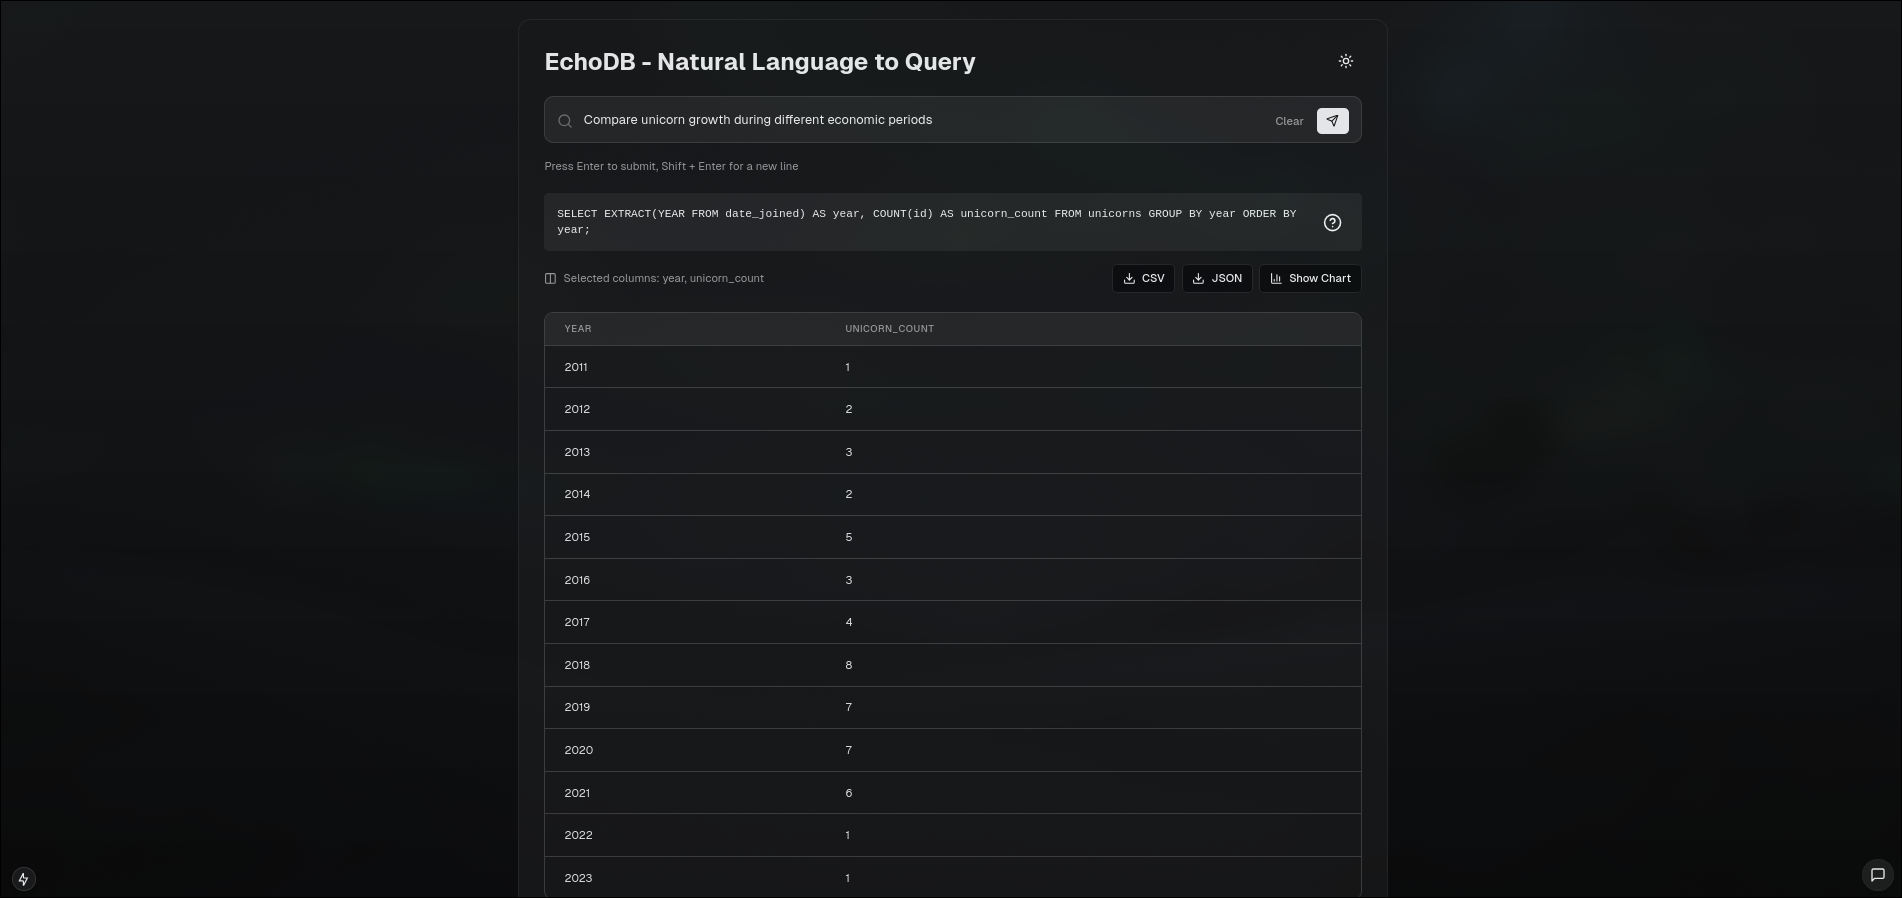The height and width of the screenshot is (898, 1902).
Task: Click the lightning bolt icon at bottom left
Action: point(24,879)
